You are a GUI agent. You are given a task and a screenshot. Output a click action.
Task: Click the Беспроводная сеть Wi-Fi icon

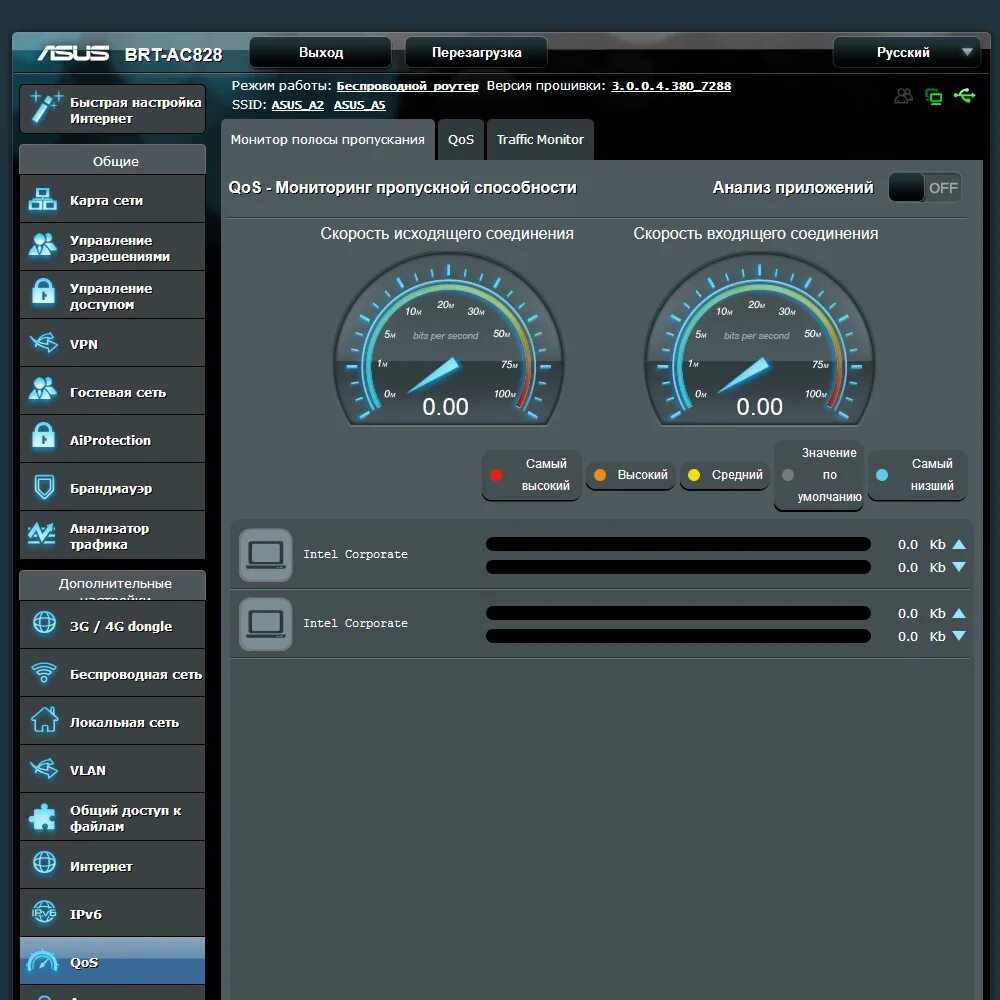coord(44,673)
